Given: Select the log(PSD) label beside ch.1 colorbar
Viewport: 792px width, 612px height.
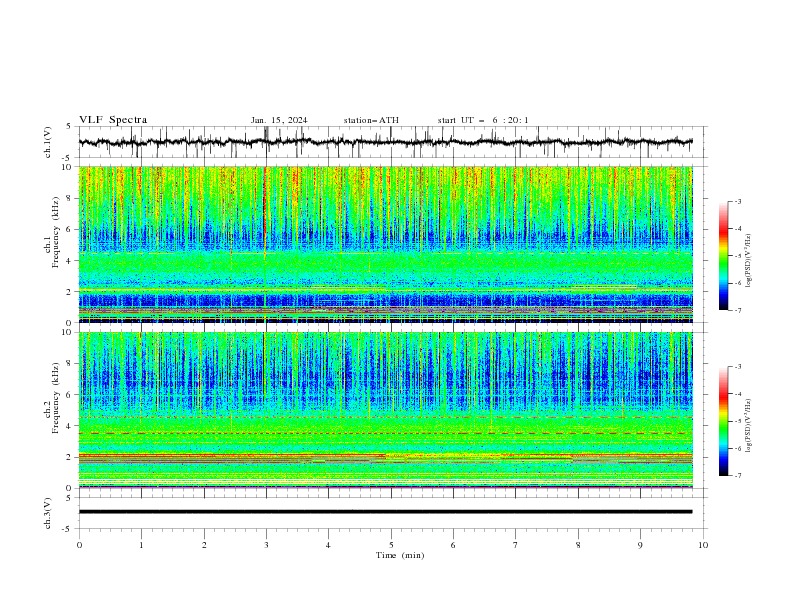Looking at the screenshot, I should tap(748, 261).
